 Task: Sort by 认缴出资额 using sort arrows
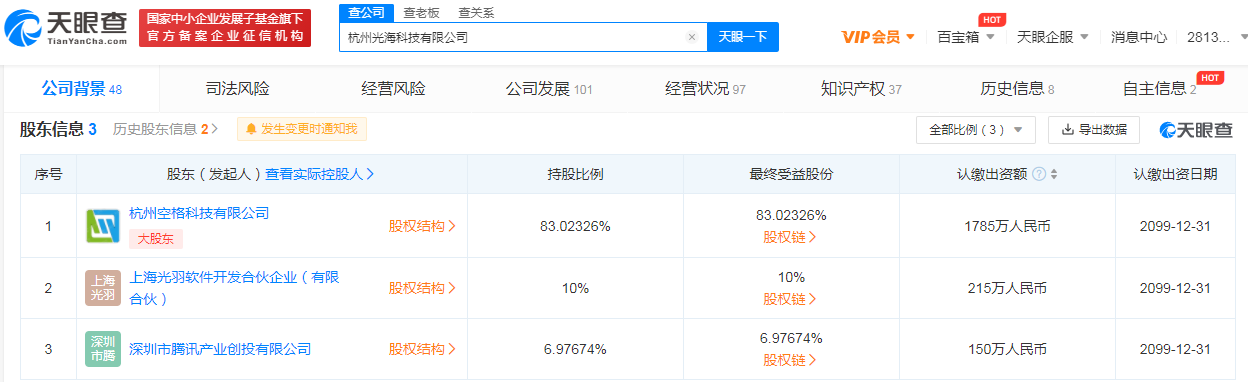point(1053,174)
